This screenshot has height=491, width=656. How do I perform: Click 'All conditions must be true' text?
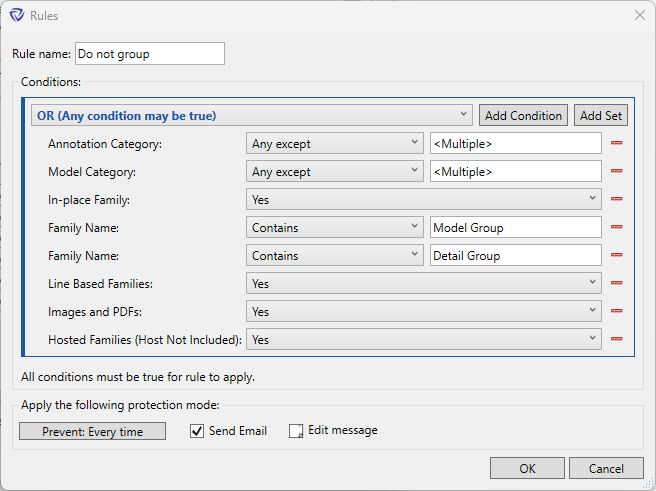click(x=138, y=377)
